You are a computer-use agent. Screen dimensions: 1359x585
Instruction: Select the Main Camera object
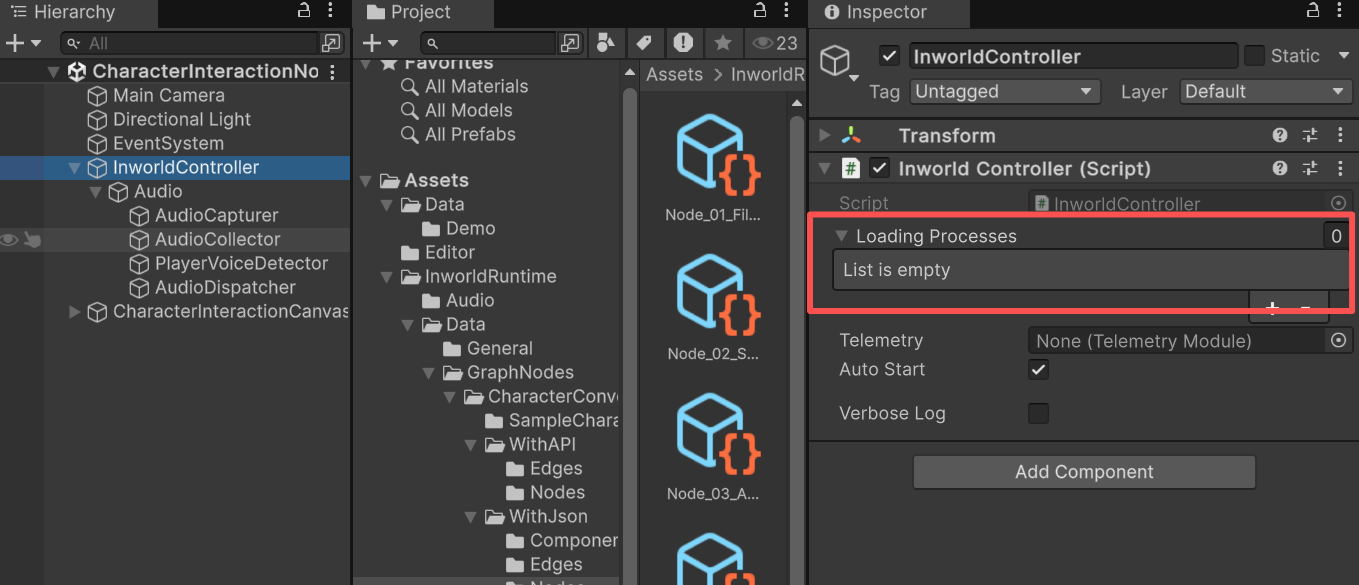(169, 96)
